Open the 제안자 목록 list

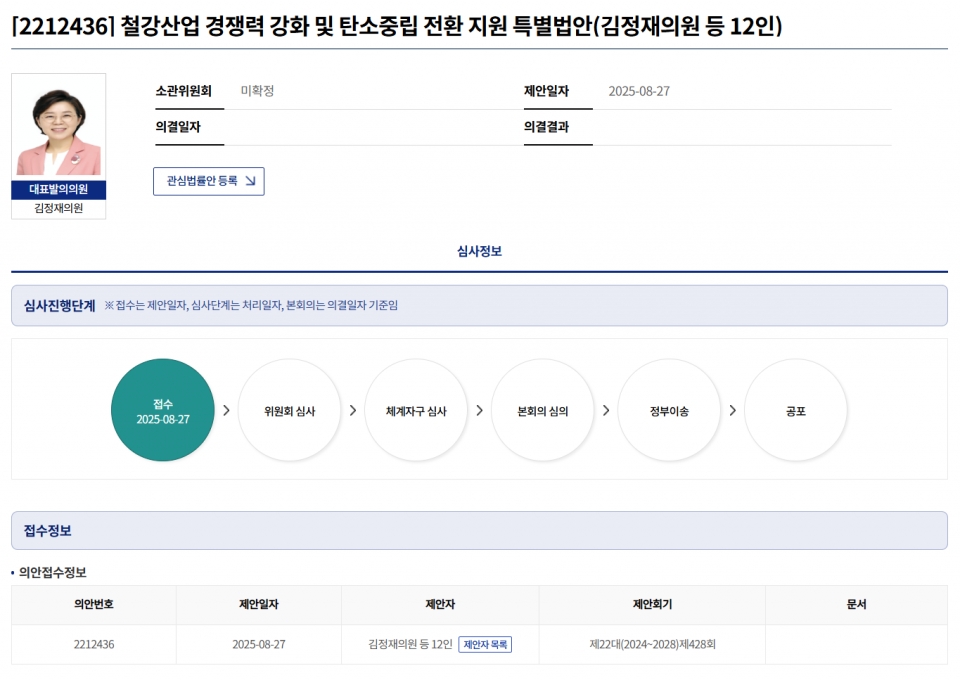tap(485, 644)
